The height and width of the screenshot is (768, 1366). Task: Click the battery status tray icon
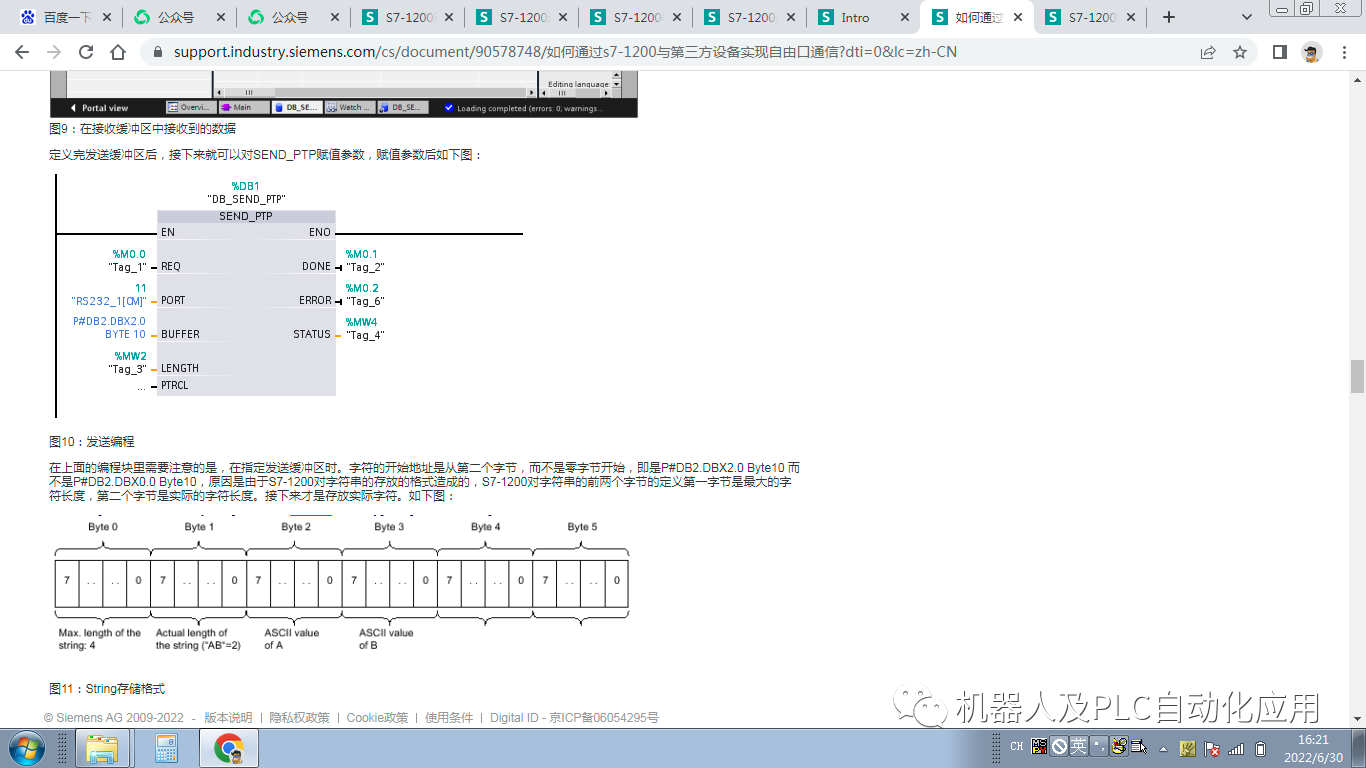point(1261,748)
